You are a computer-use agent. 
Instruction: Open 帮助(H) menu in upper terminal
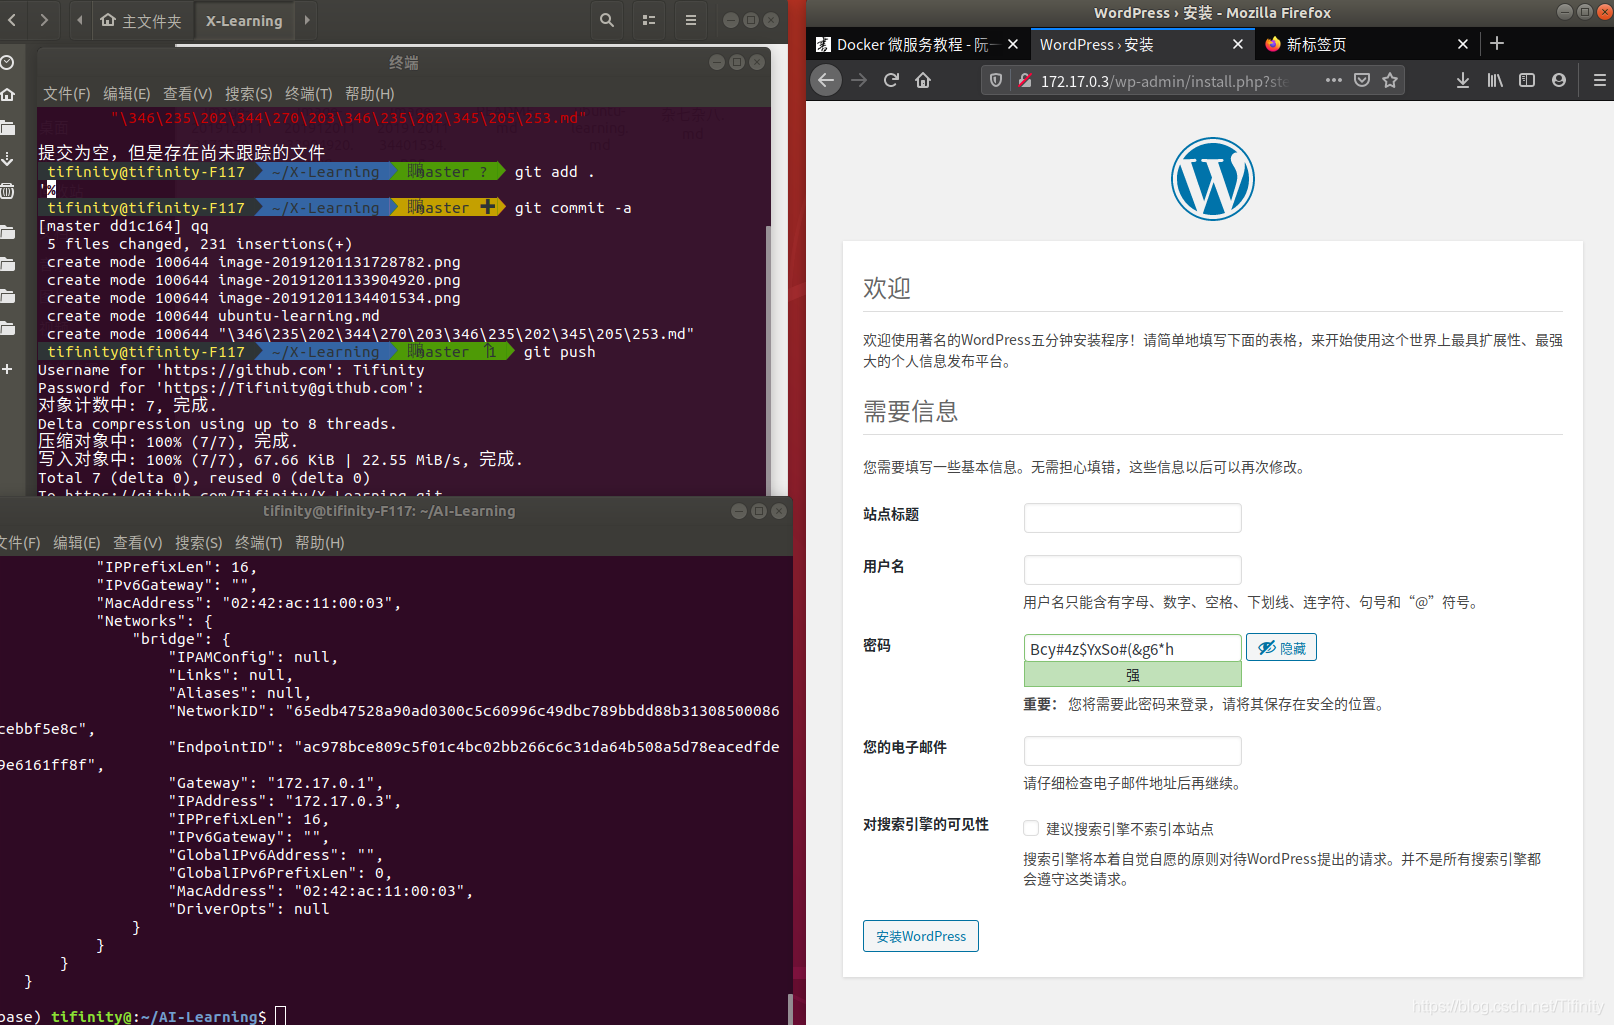click(x=369, y=94)
